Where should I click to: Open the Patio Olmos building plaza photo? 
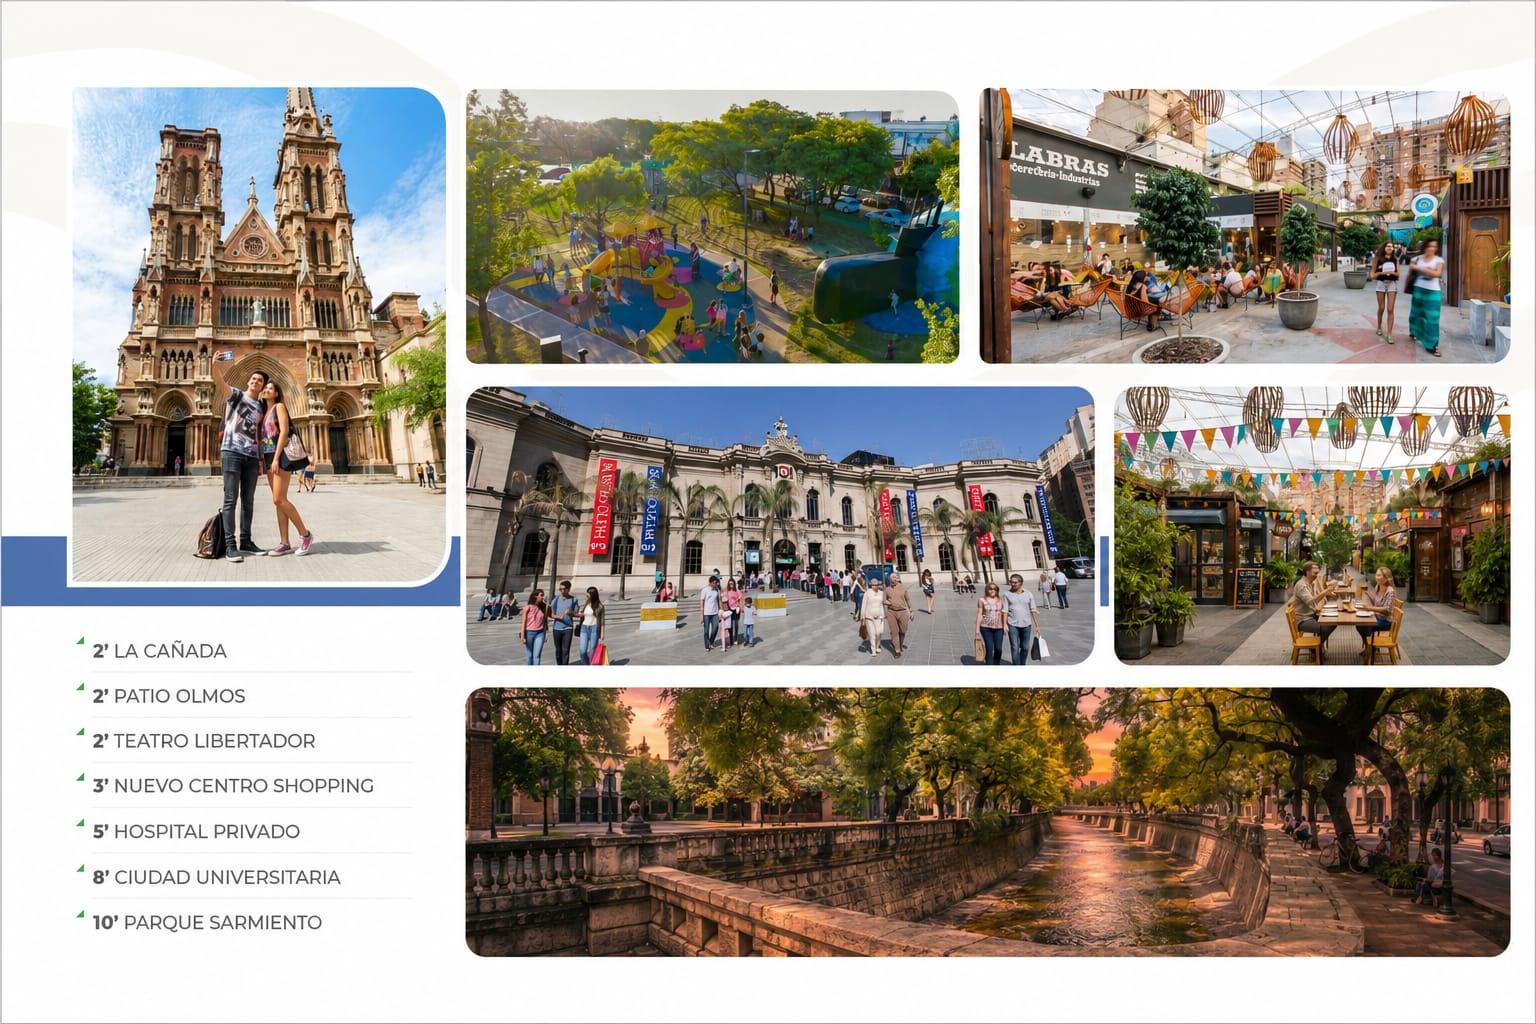coord(780,526)
